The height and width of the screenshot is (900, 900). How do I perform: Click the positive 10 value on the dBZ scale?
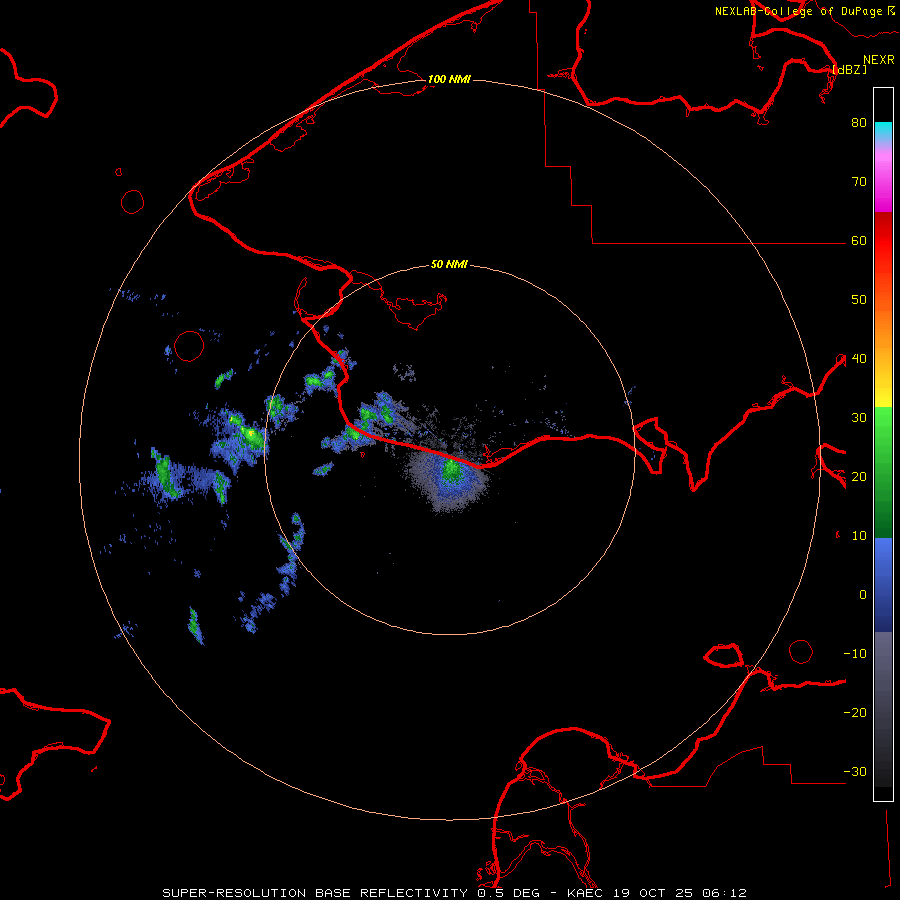pos(859,536)
